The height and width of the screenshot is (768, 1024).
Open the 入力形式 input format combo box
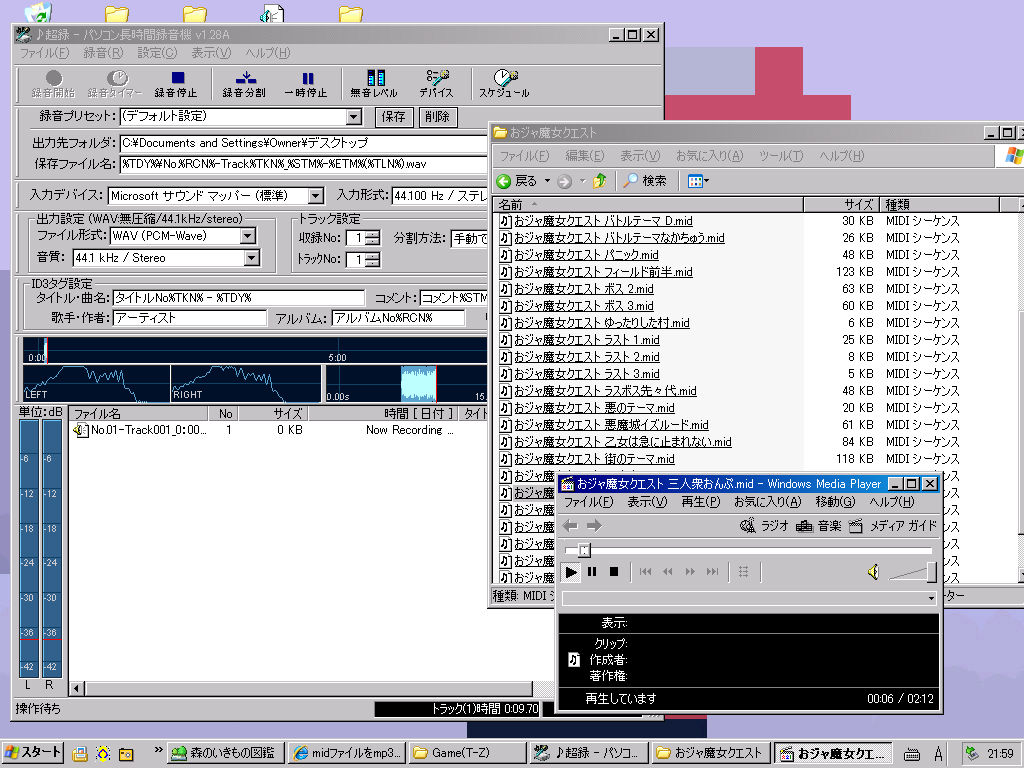(x=440, y=195)
